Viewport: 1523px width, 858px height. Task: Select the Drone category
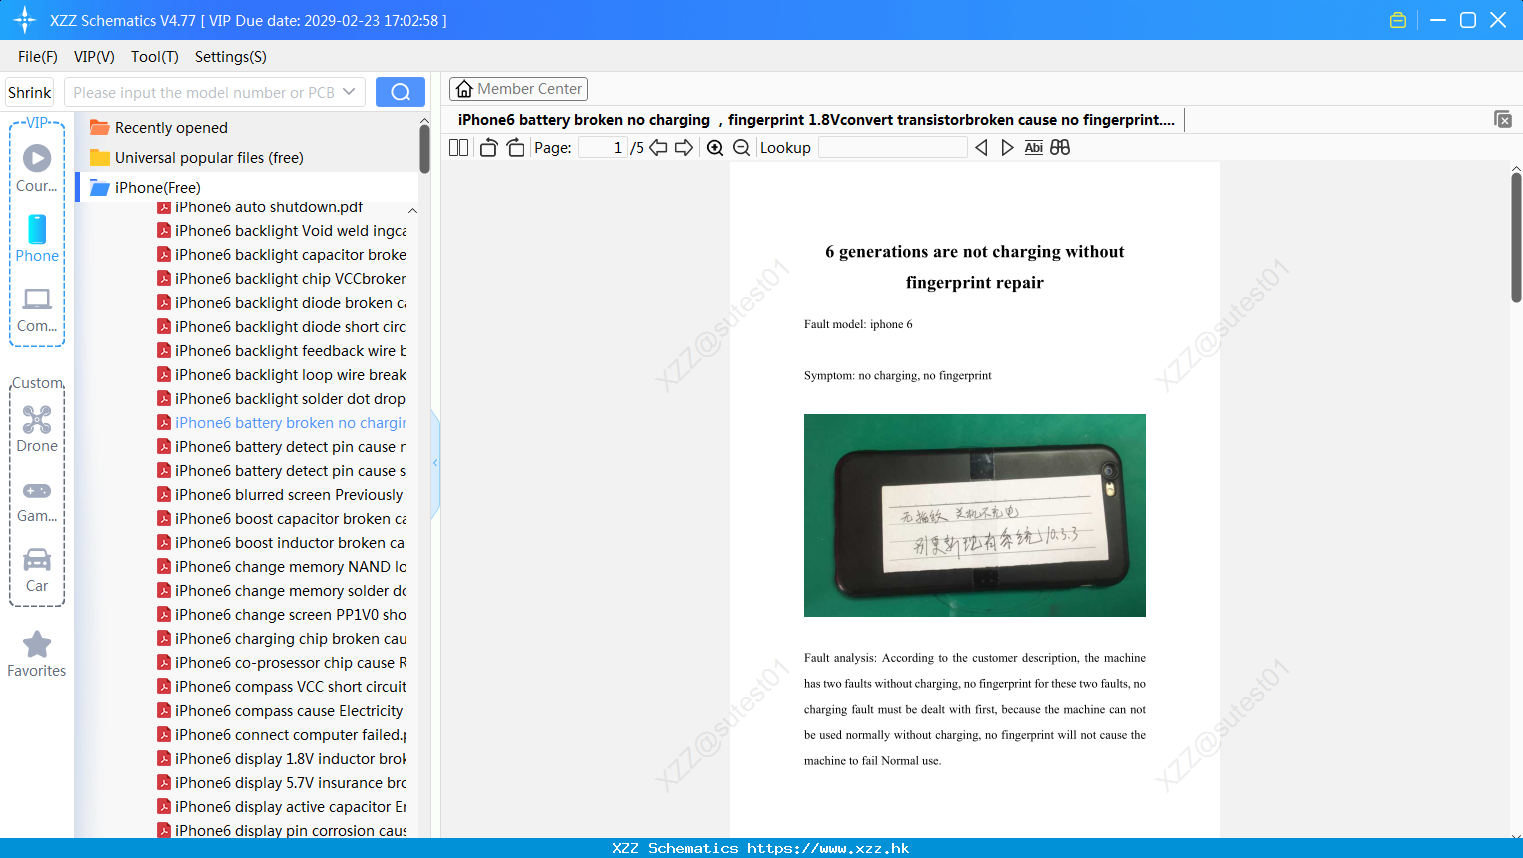37,428
